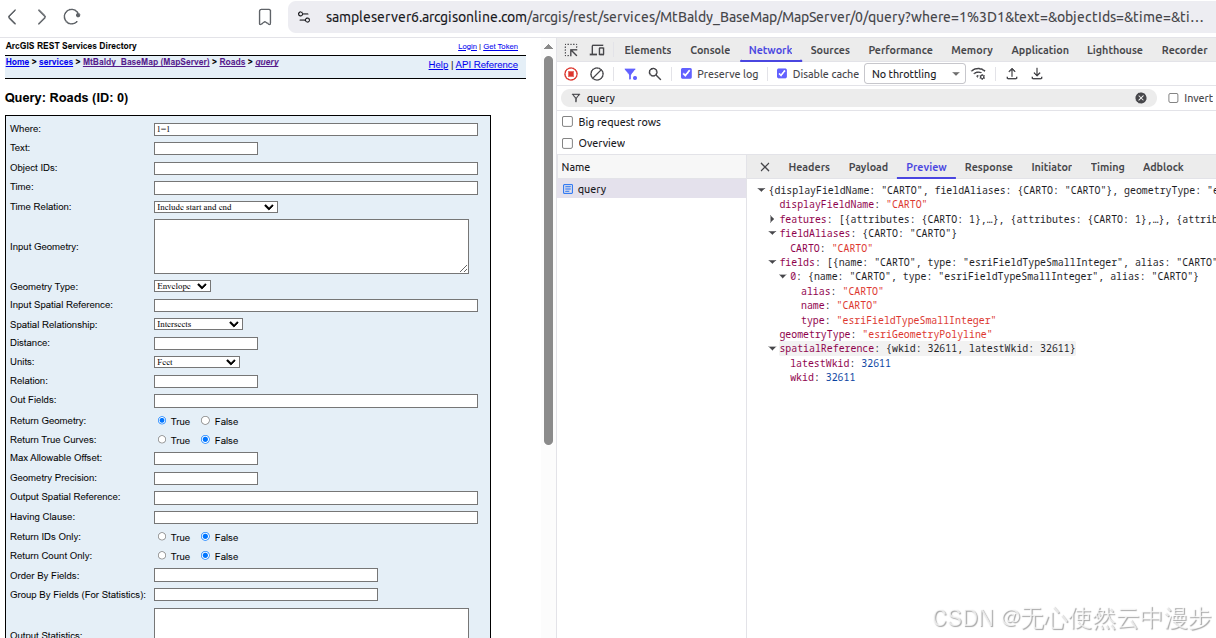Screen dimensions: 1216x638
Task: Go back with the browser back arrow
Action: click(13, 17)
